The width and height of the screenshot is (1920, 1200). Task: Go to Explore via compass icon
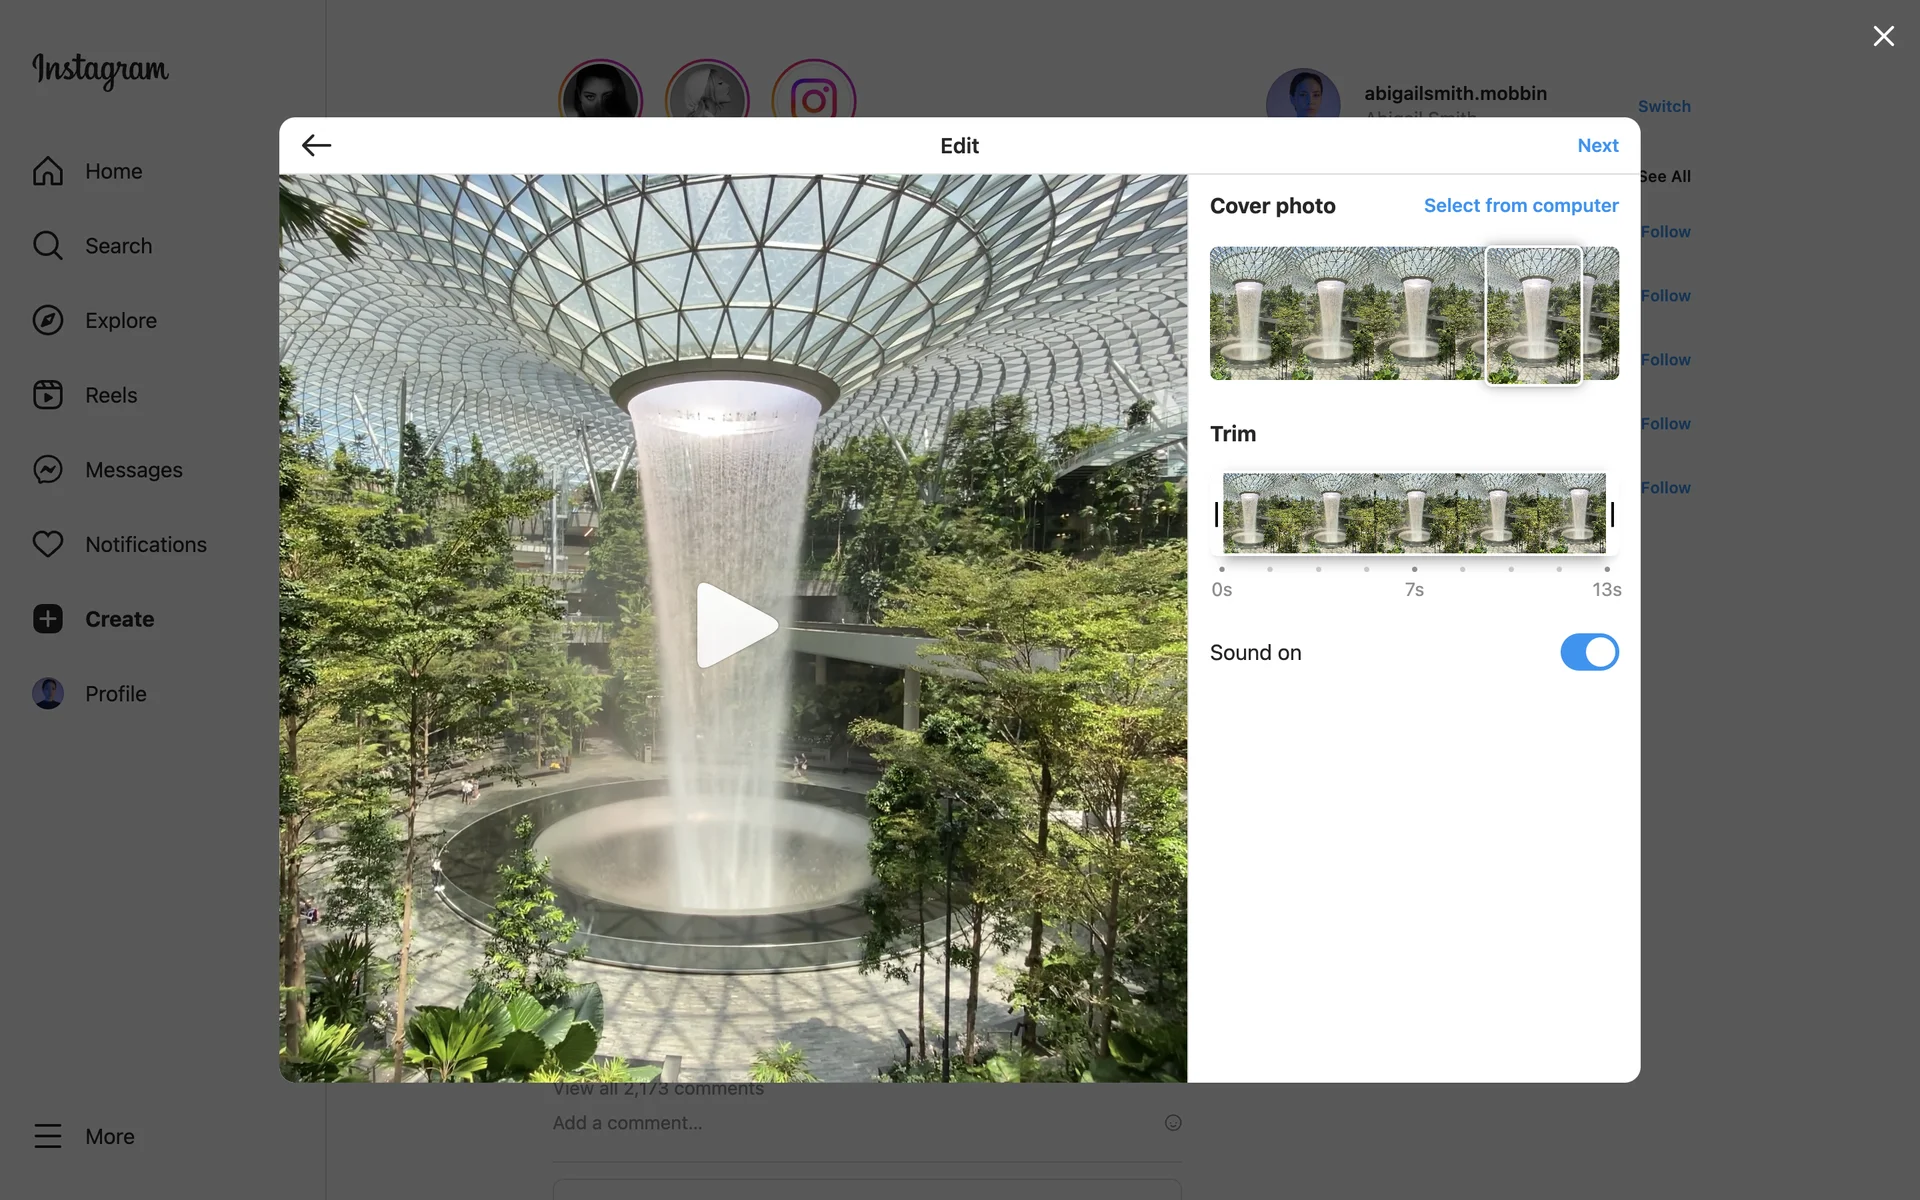[x=48, y=321]
